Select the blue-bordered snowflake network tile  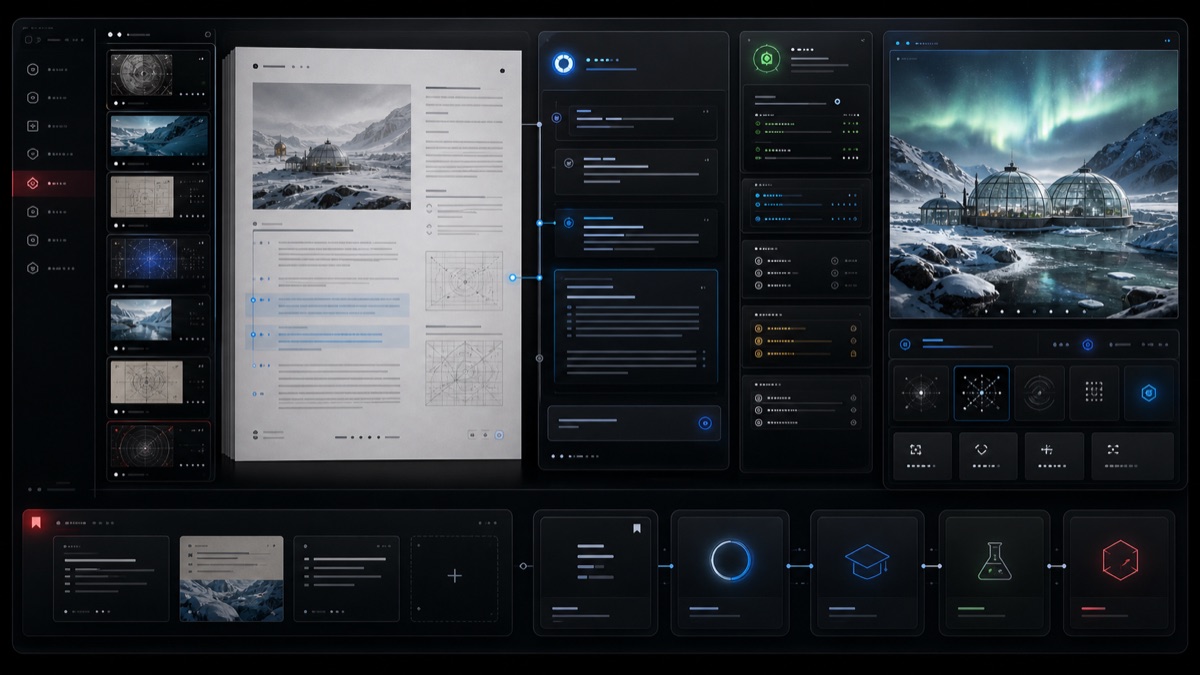coord(981,393)
